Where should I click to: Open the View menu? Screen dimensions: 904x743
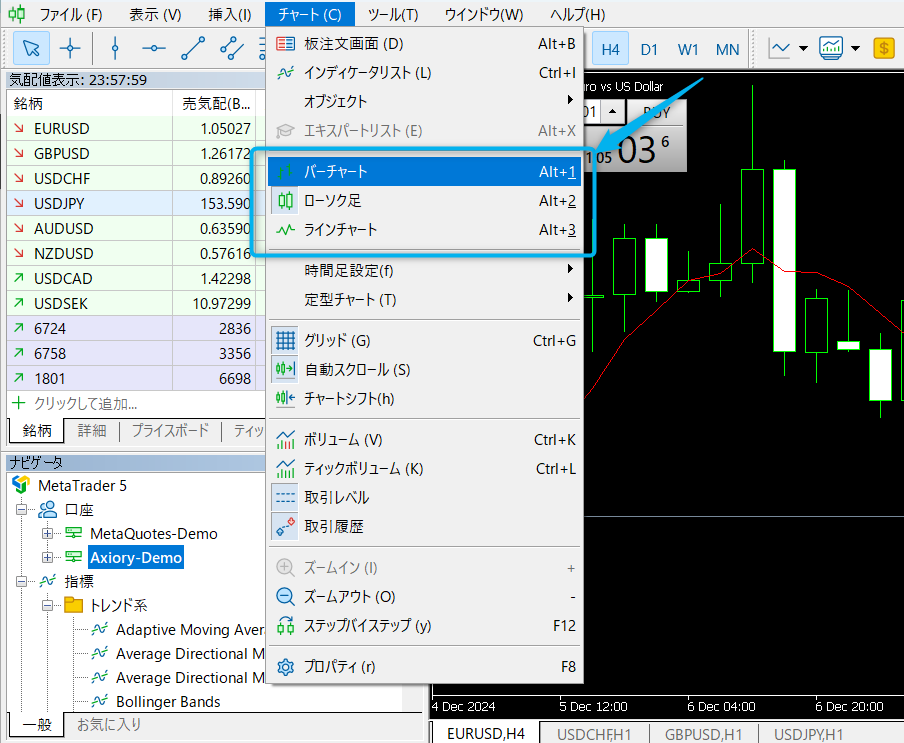[x=155, y=14]
